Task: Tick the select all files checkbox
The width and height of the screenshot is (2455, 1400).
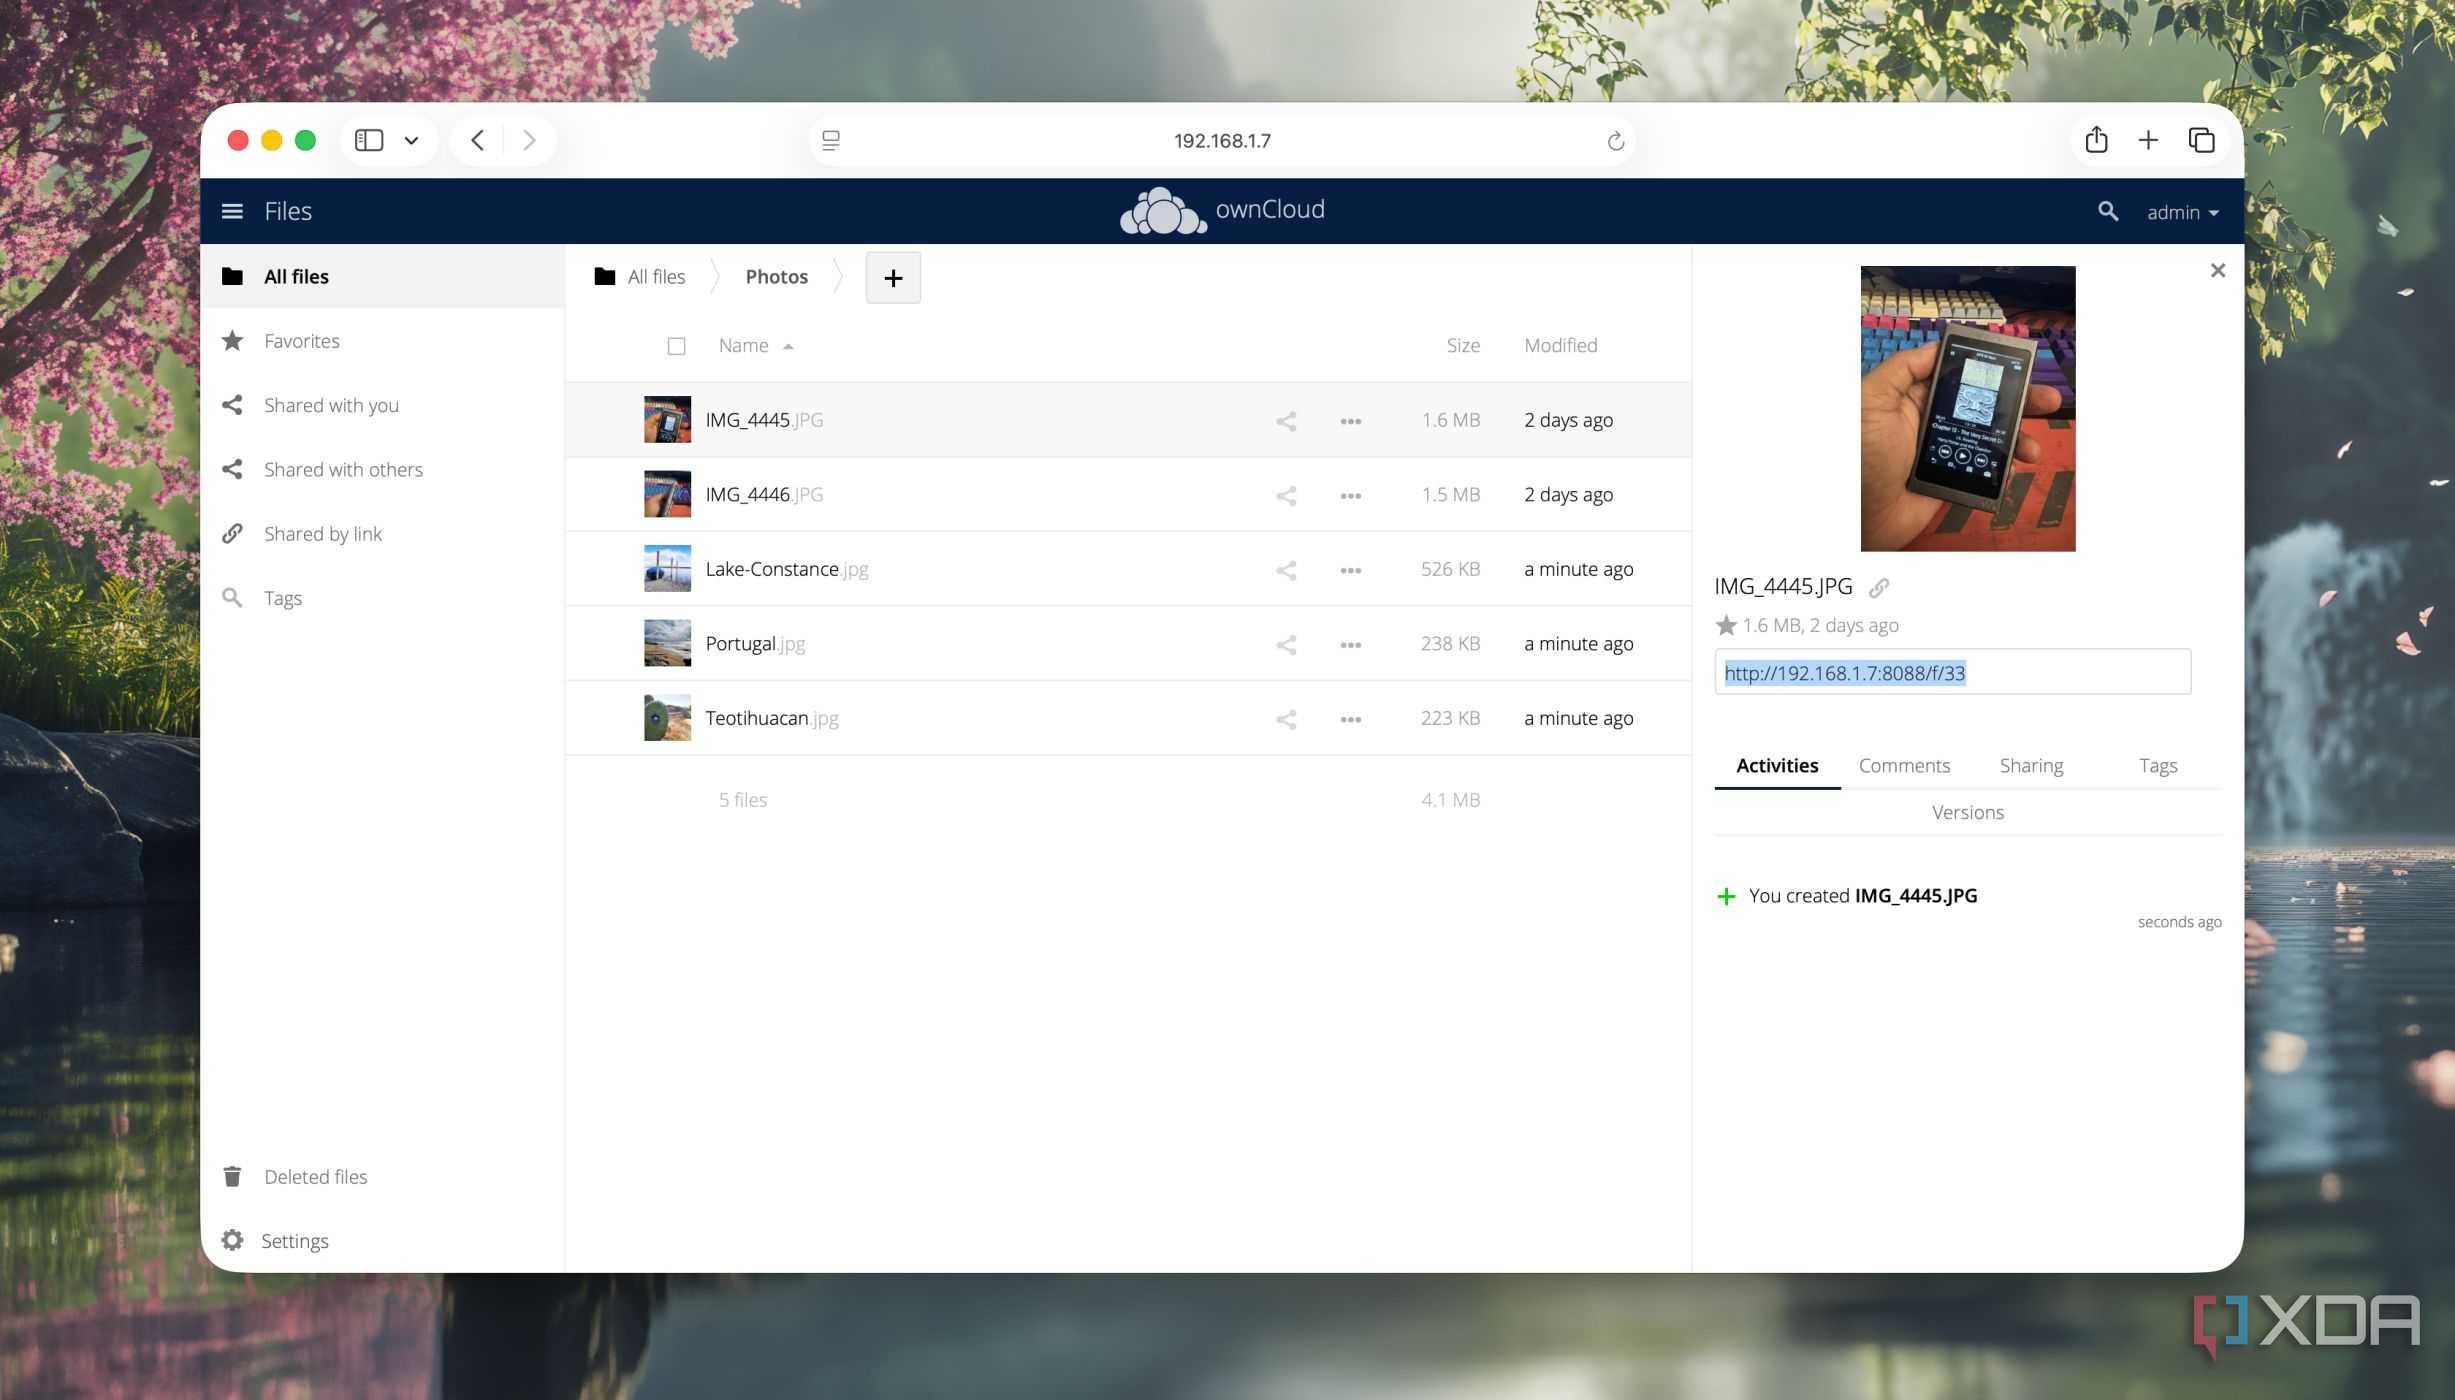Action: 676,346
